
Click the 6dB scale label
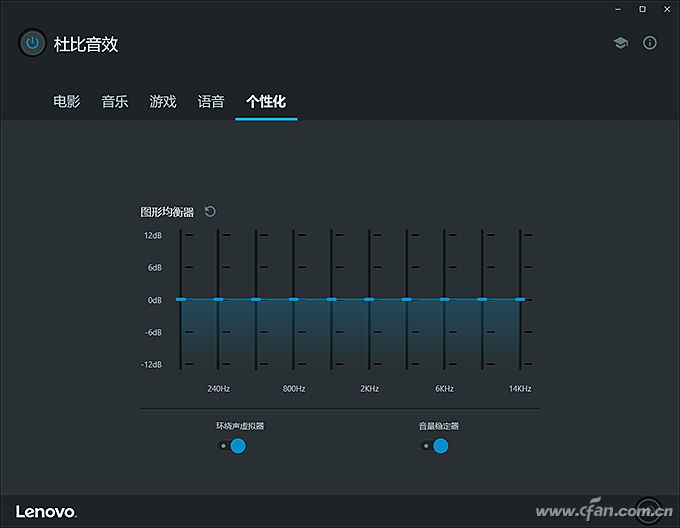point(155,267)
